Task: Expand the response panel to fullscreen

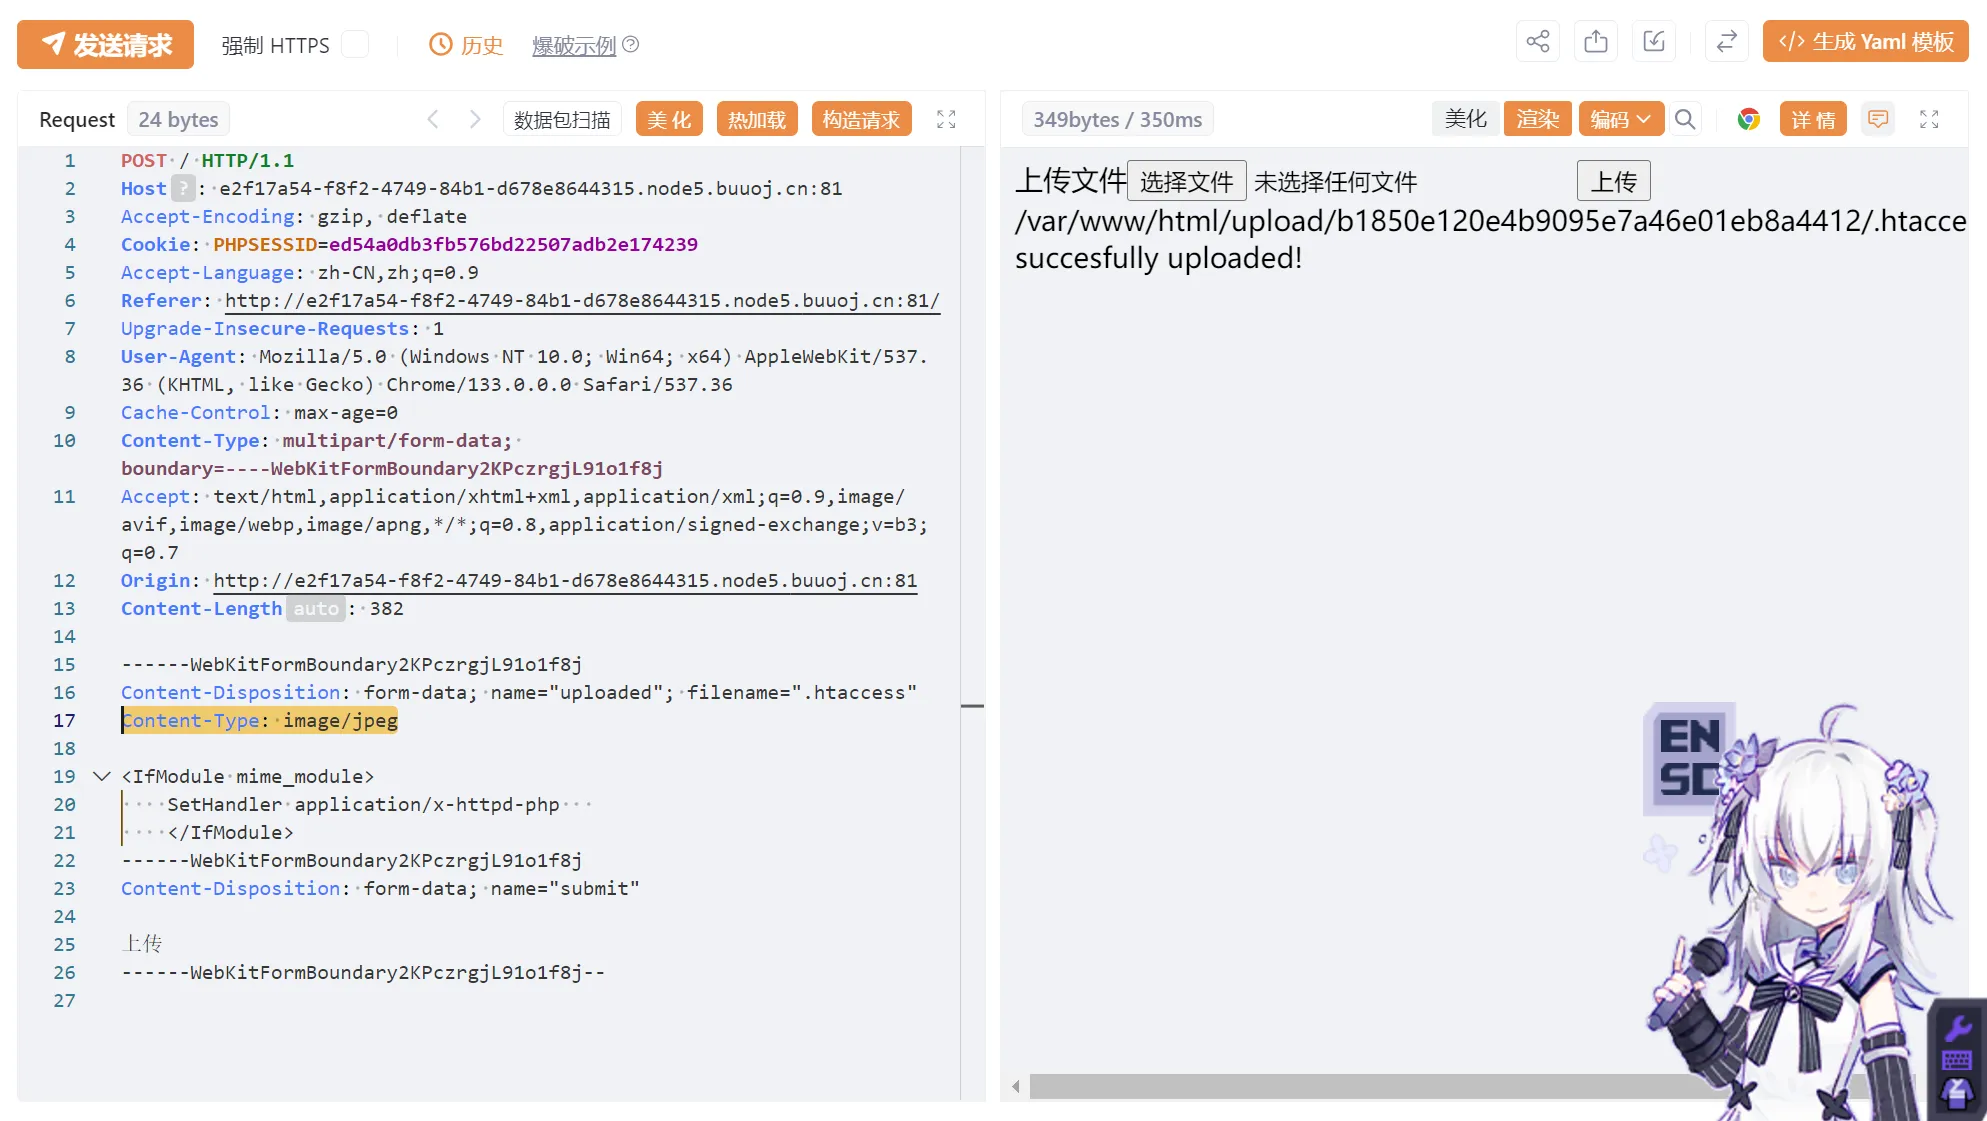Action: point(1929,119)
